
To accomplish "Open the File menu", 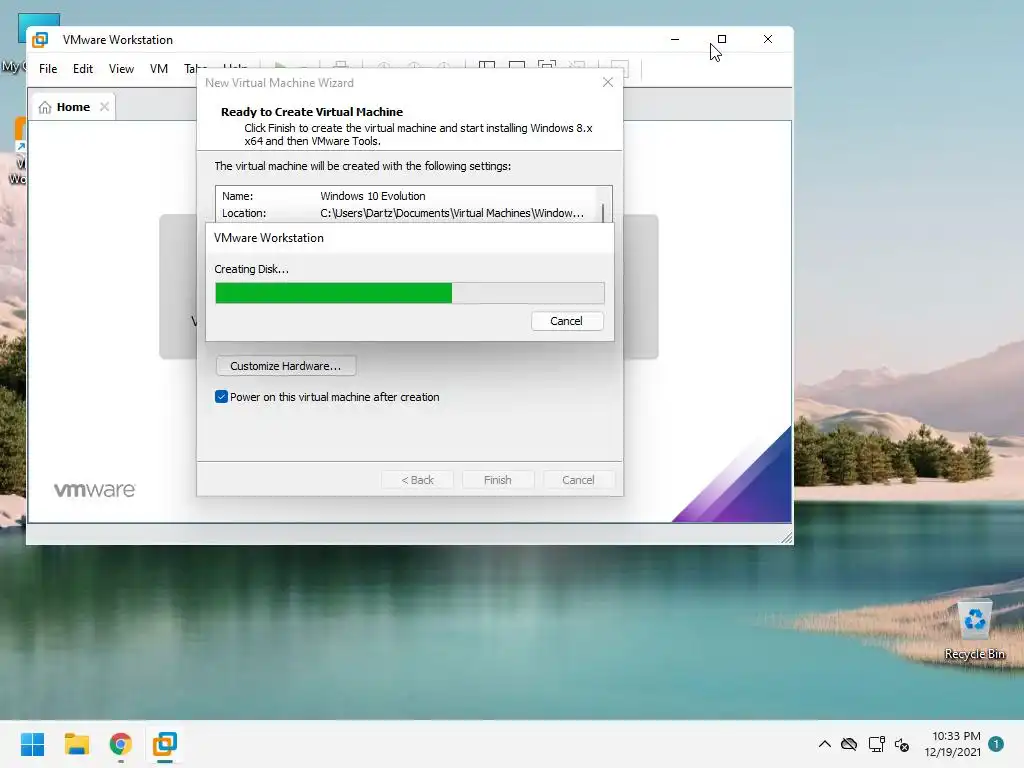I will (48, 69).
